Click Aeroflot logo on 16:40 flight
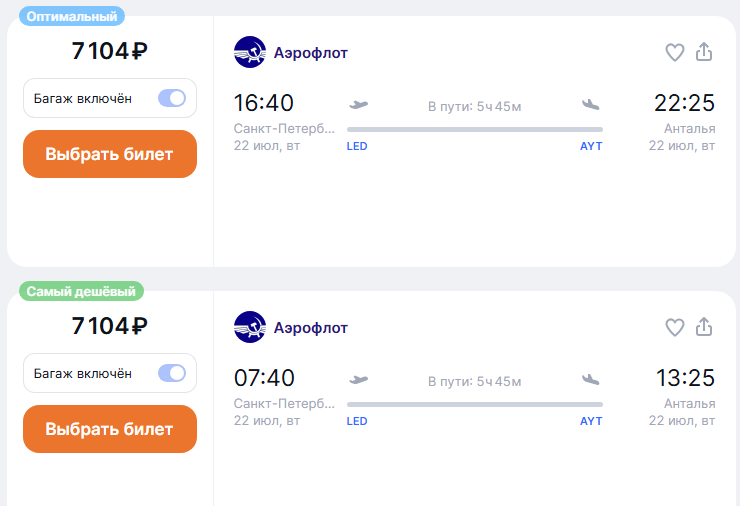 click(x=250, y=52)
